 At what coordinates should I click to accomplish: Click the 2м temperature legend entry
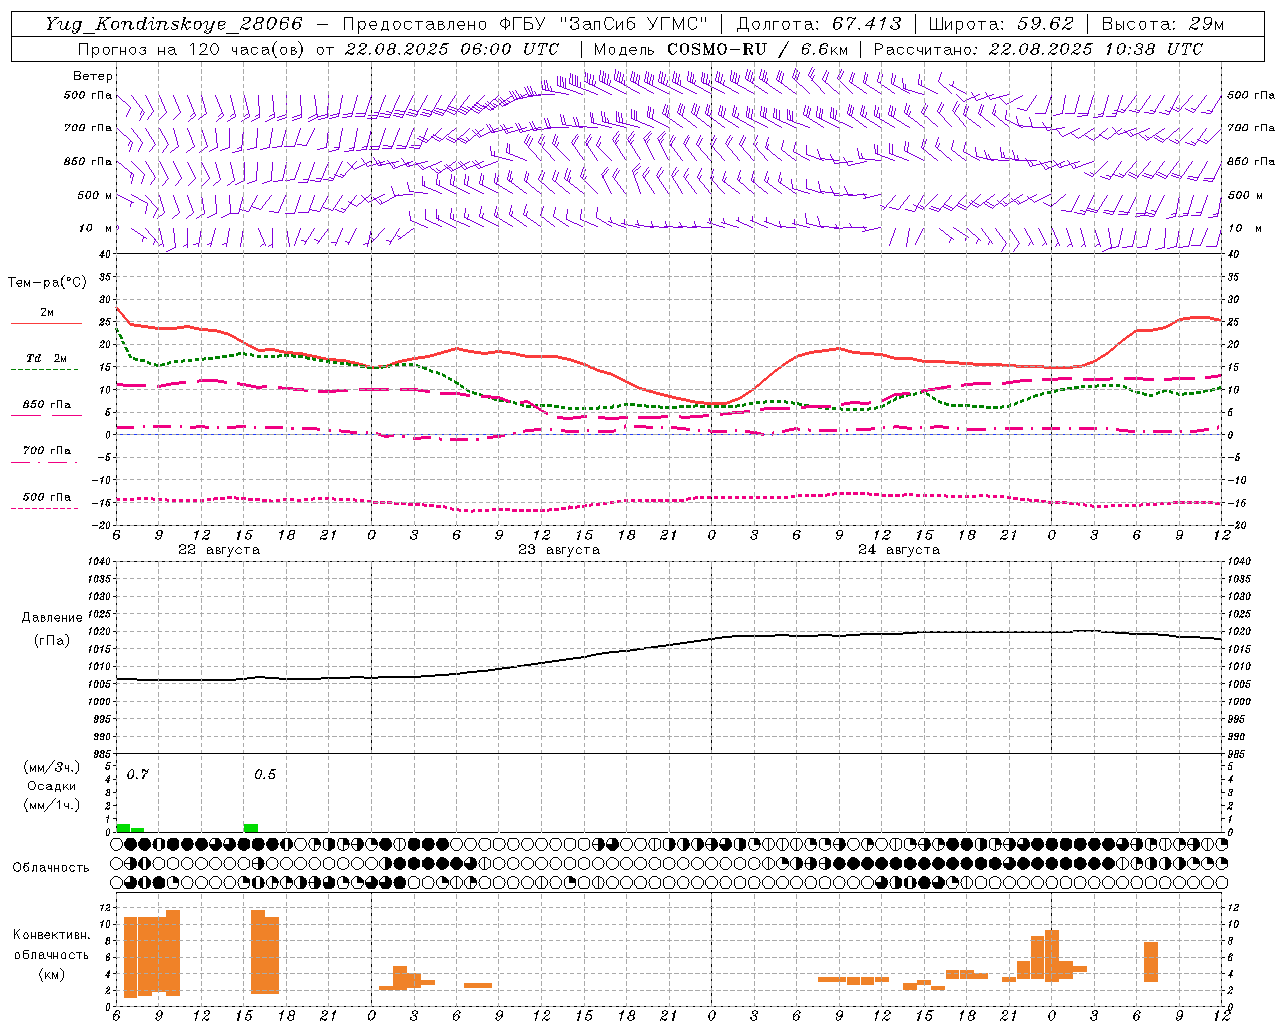coord(47,313)
